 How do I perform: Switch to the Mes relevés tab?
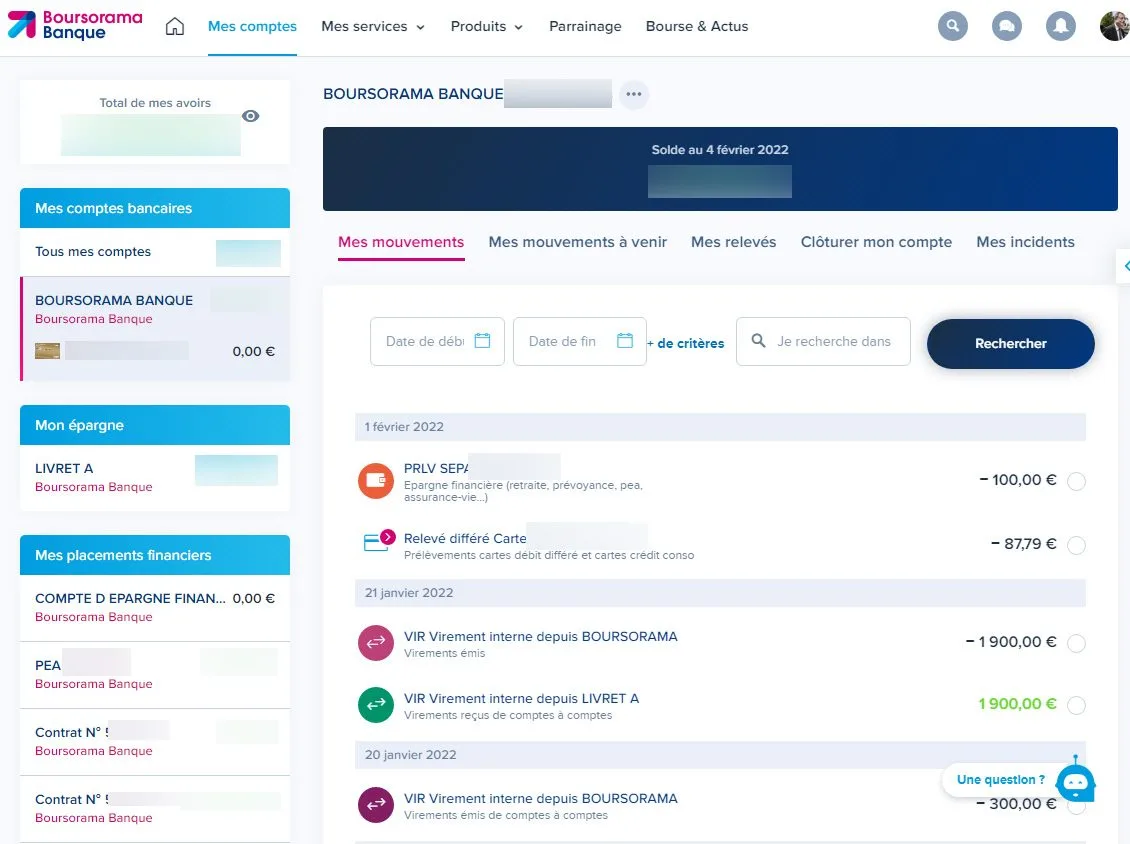tap(734, 242)
